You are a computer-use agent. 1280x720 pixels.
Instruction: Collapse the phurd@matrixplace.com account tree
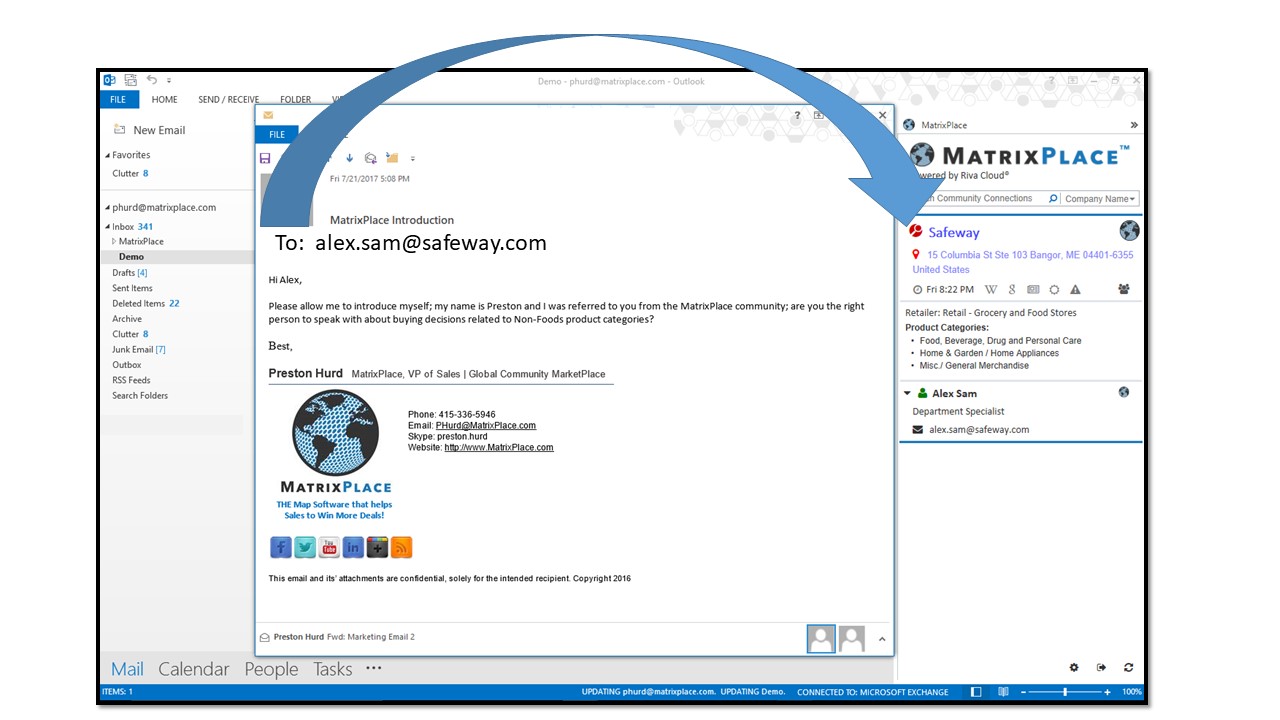pyautogui.click(x=108, y=208)
